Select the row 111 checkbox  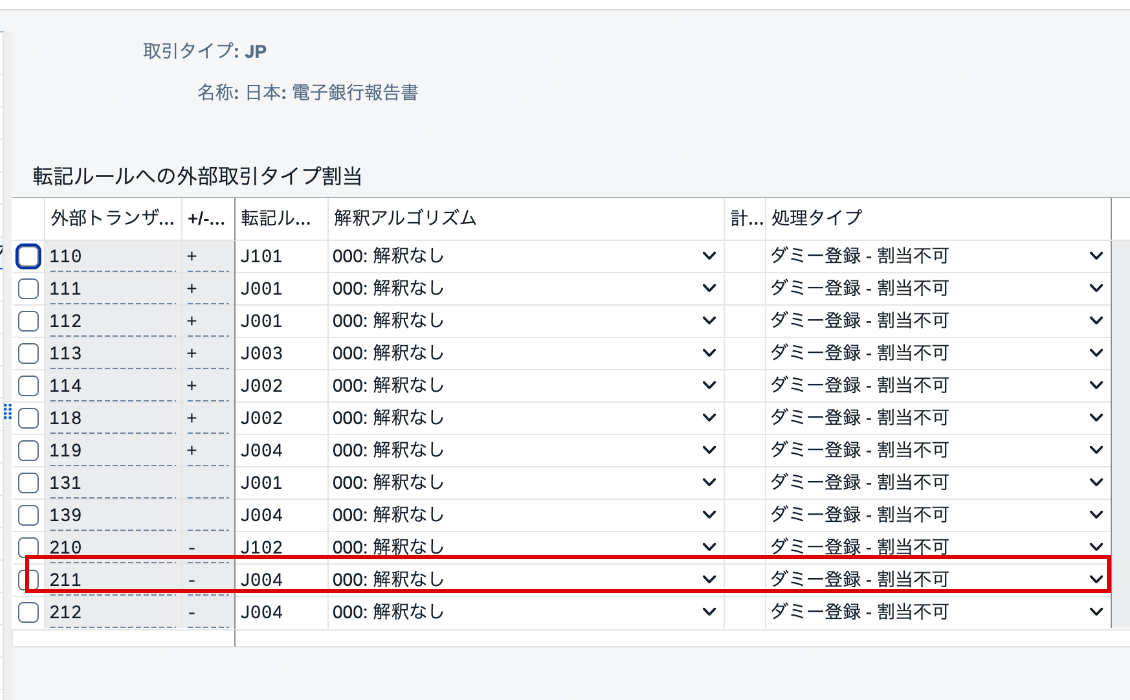point(28,288)
